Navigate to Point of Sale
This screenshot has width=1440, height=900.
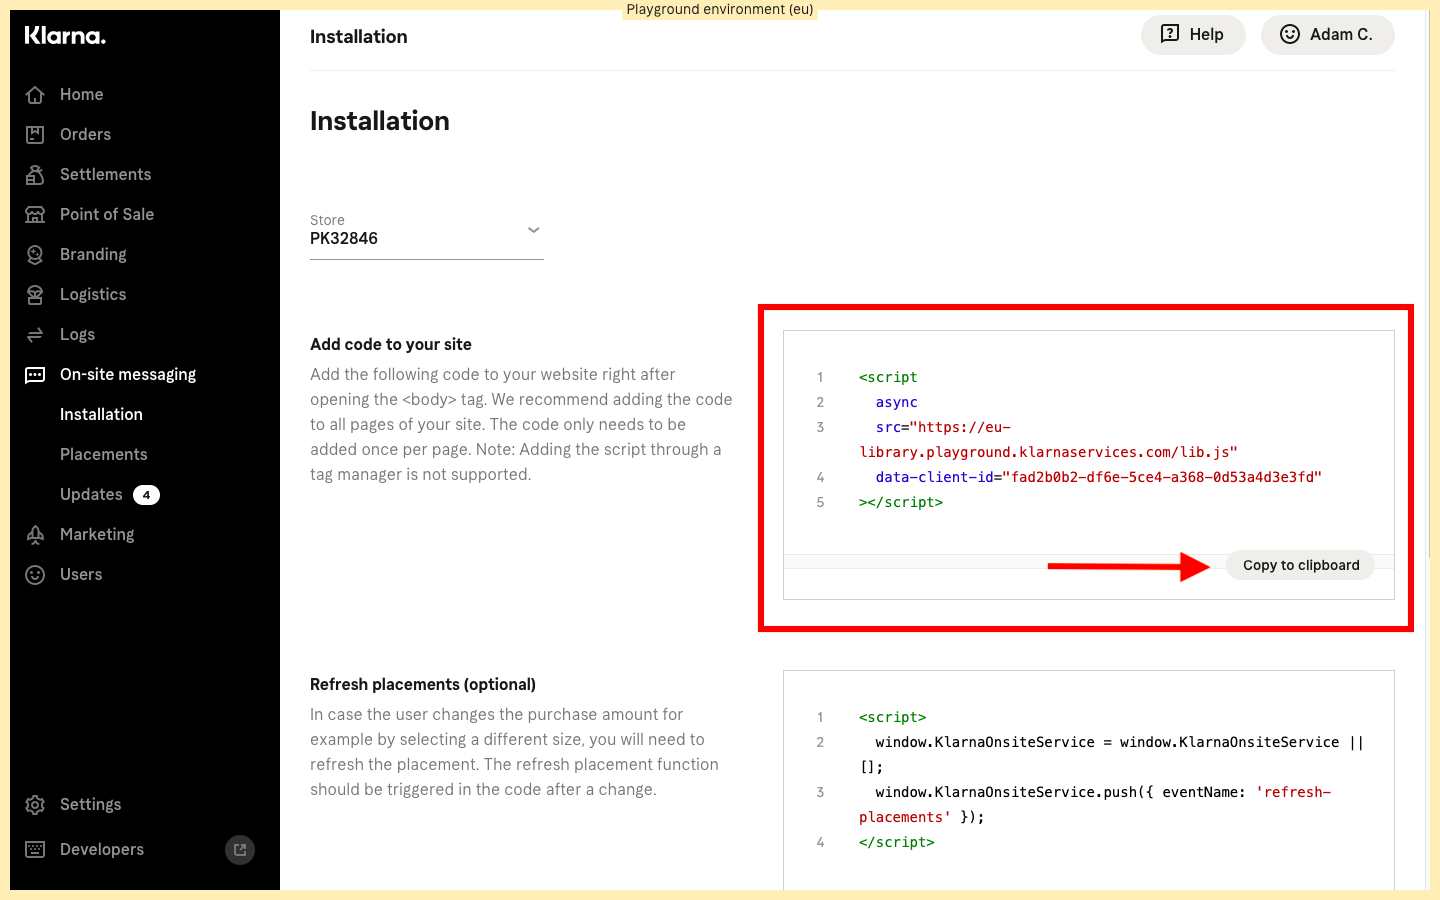pyautogui.click(x=107, y=214)
